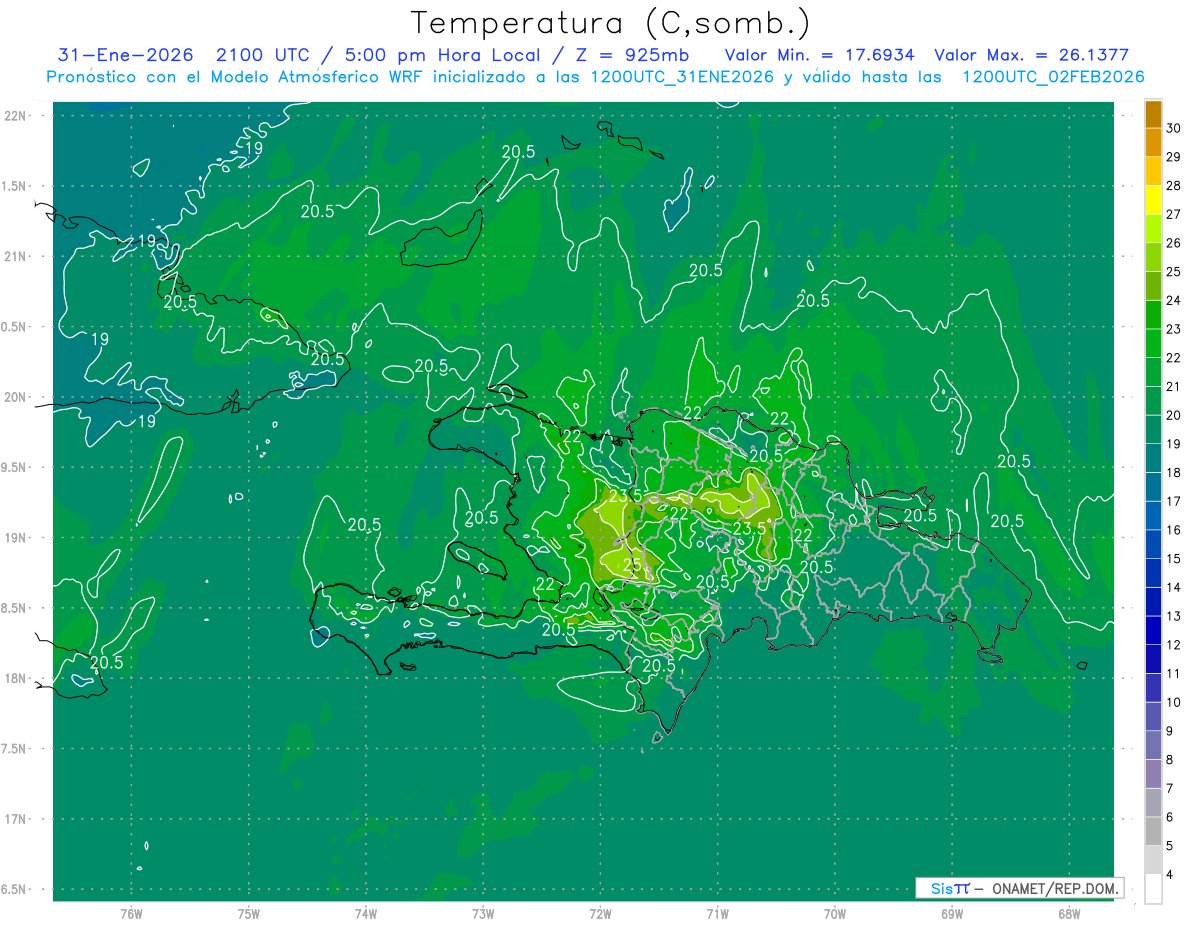Click the "19N" latitude axis label

(17, 538)
